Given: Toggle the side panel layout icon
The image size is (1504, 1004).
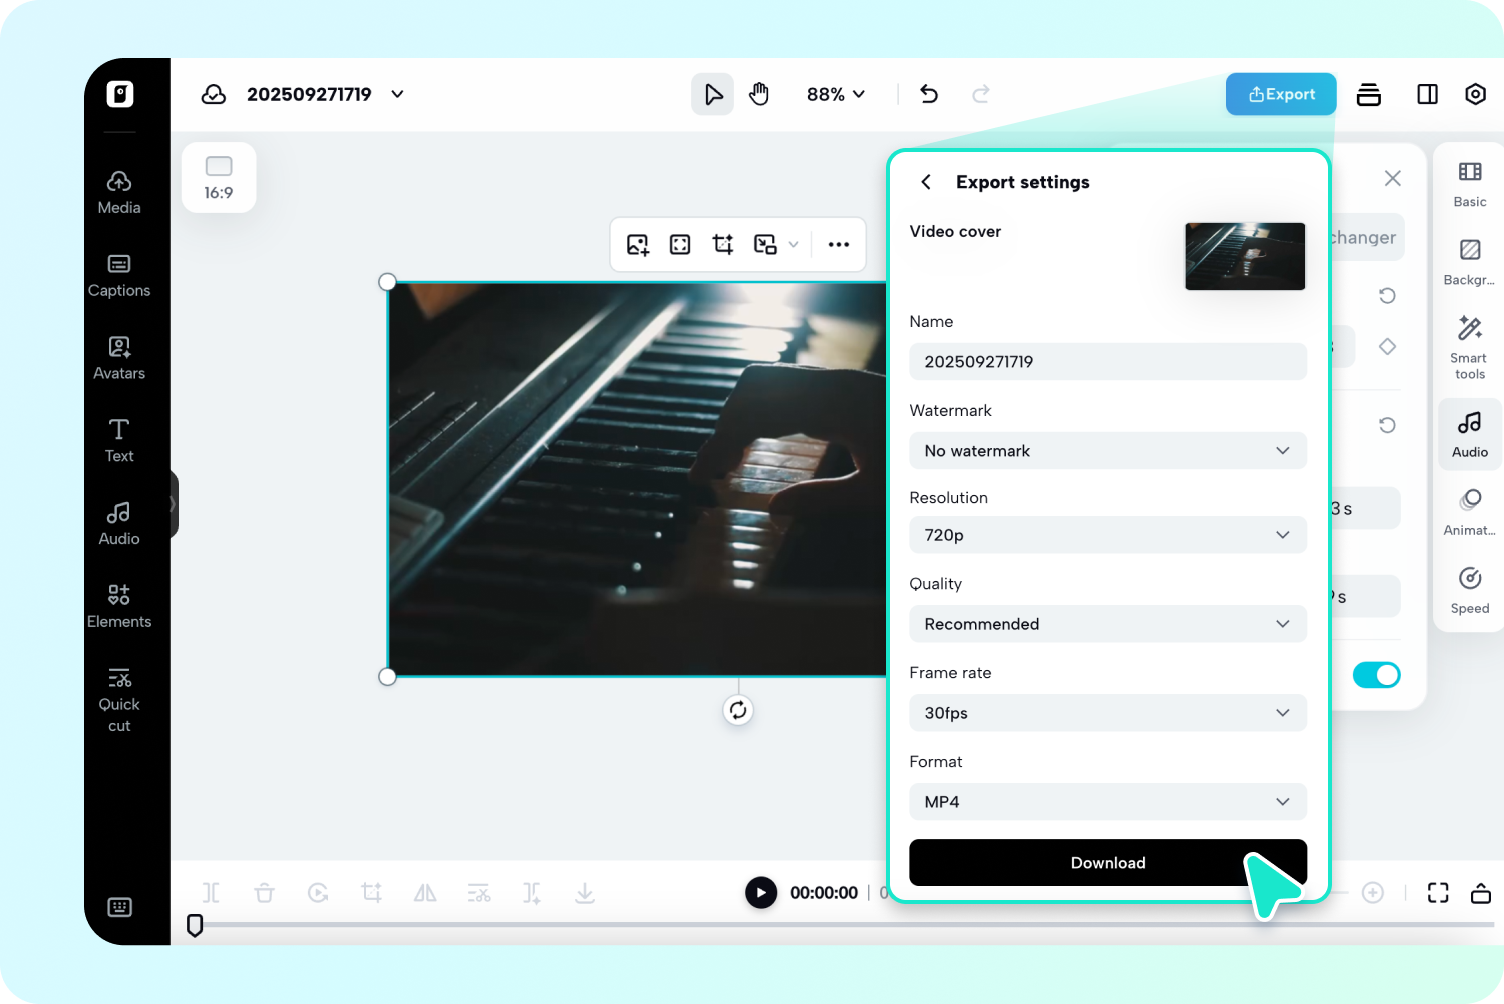Looking at the screenshot, I should point(1428,94).
